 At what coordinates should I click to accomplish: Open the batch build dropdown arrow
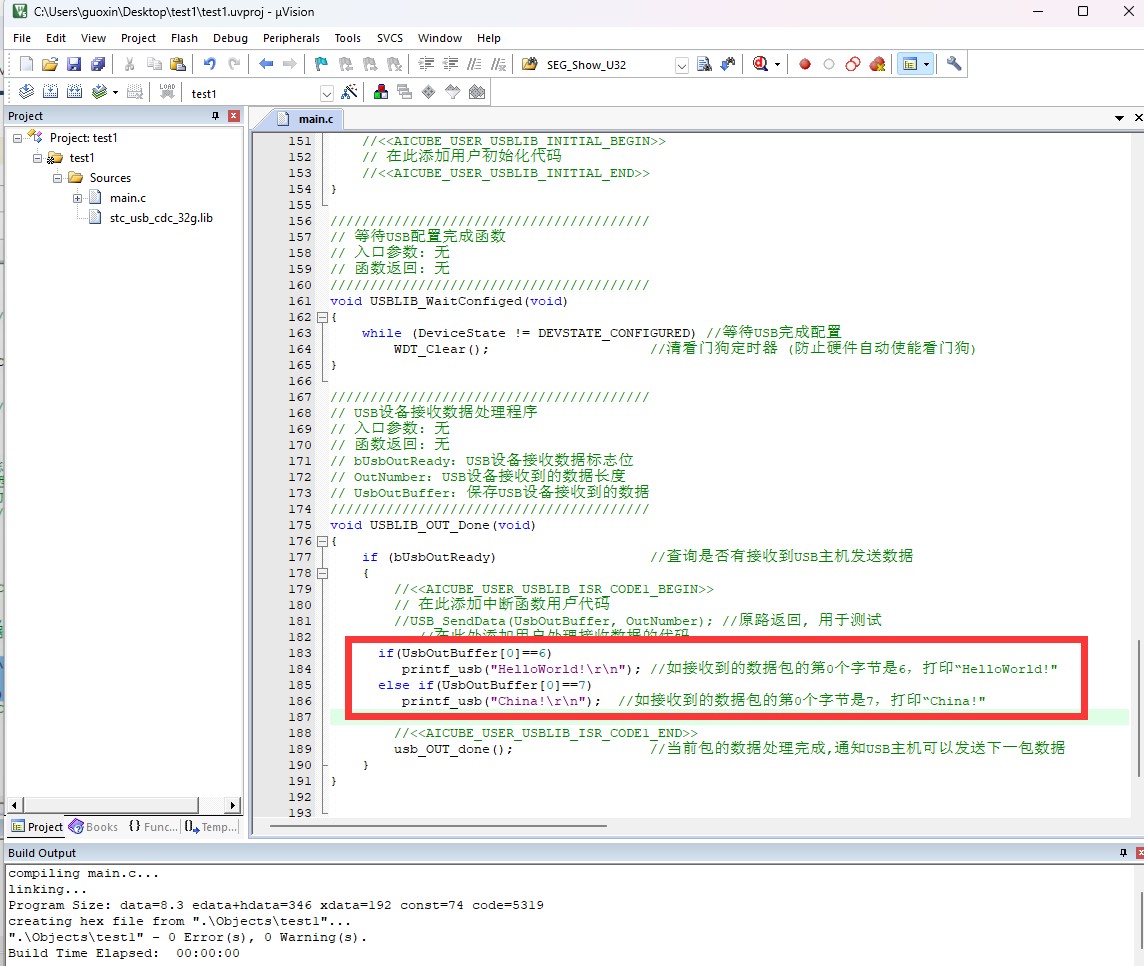[x=115, y=92]
